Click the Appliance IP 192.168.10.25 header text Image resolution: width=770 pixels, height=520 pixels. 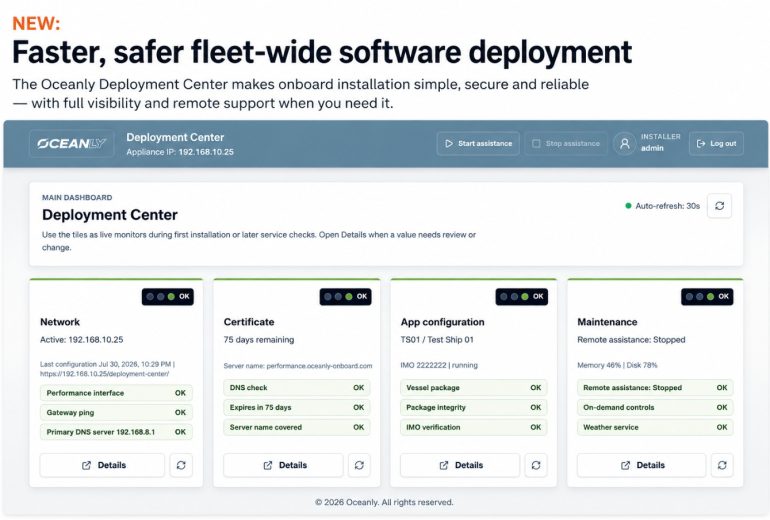point(180,152)
